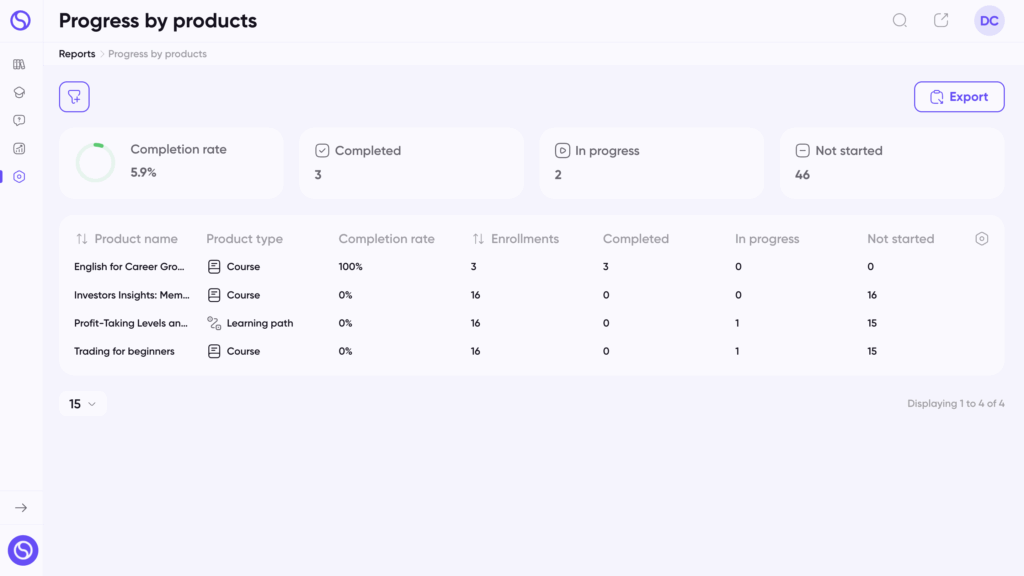Screen dimensions: 1024x576
Task: Expand the sidebar with arrow
Action: (21, 507)
